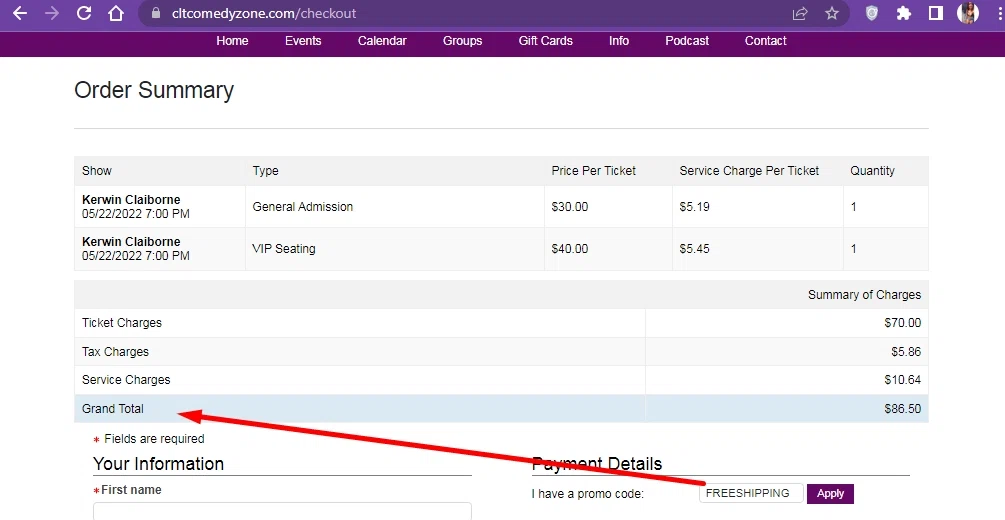
Task: Click the $5.45 service charge
Action: tap(695, 249)
